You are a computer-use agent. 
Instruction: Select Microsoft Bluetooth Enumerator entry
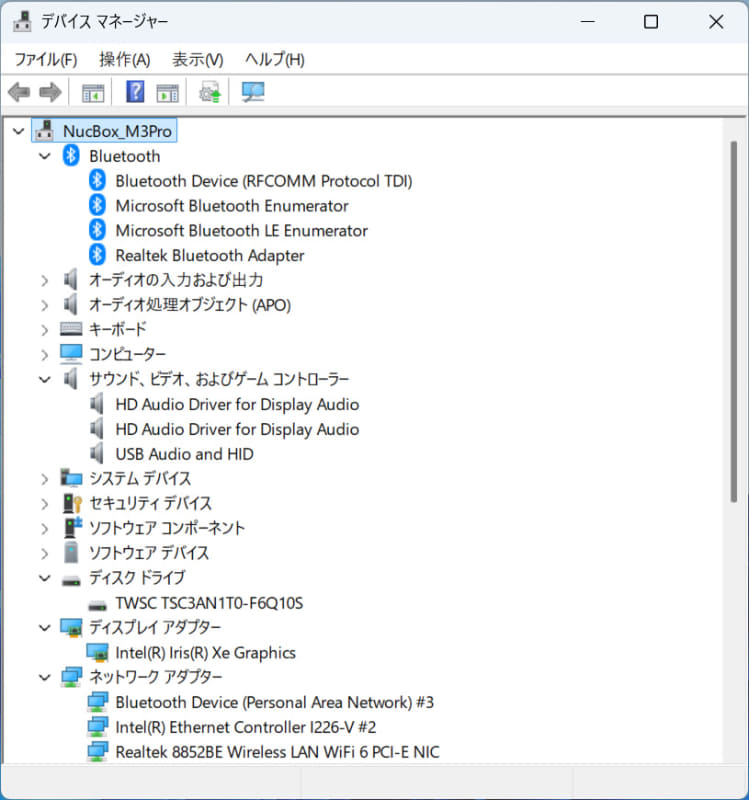[232, 206]
